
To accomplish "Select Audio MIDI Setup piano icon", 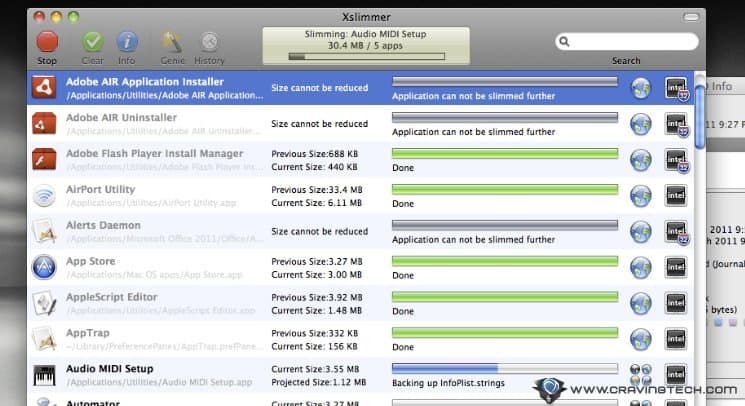I will (44, 375).
